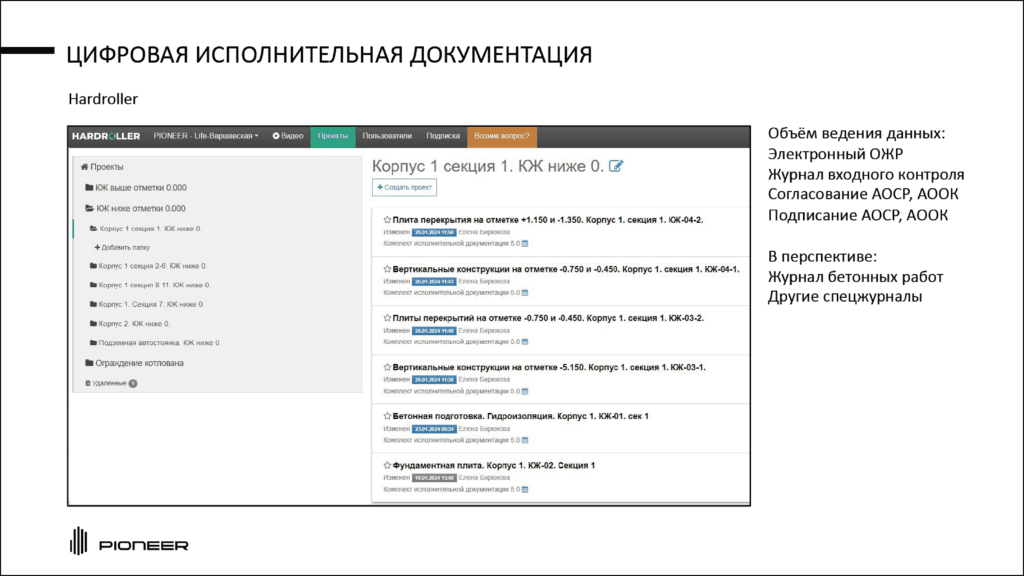
Task: Click the home icon beside 'Проекты' in the sidebar
Action: [x=85, y=167]
